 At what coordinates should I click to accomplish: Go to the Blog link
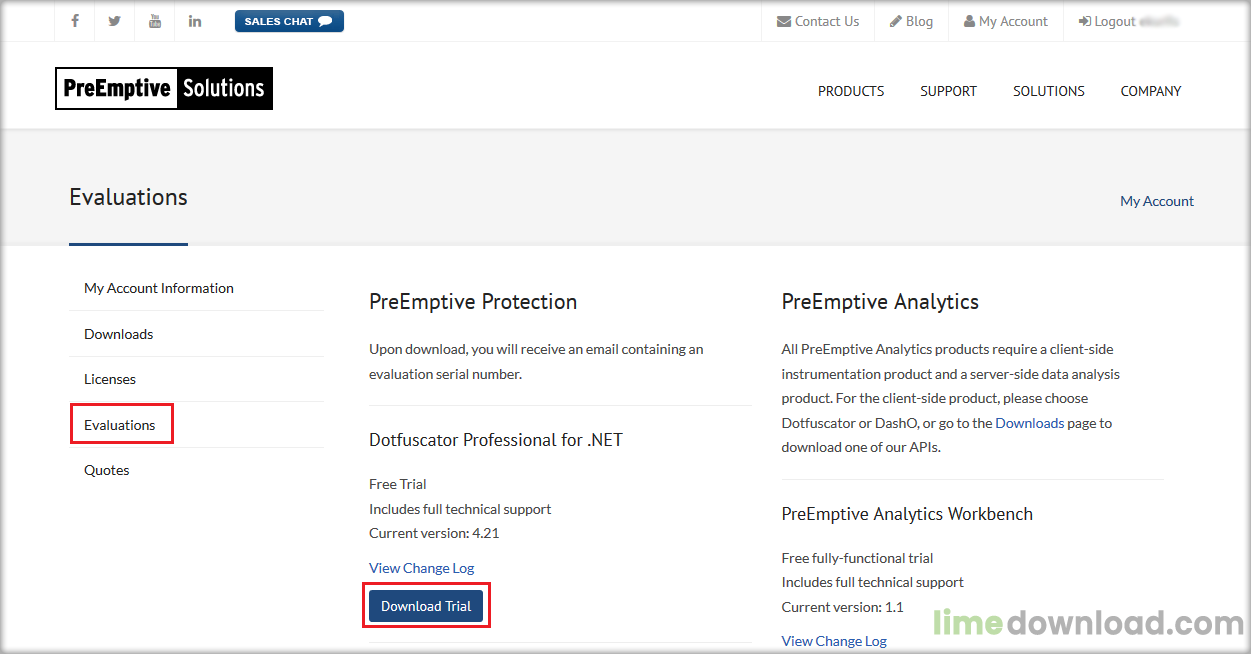(911, 21)
